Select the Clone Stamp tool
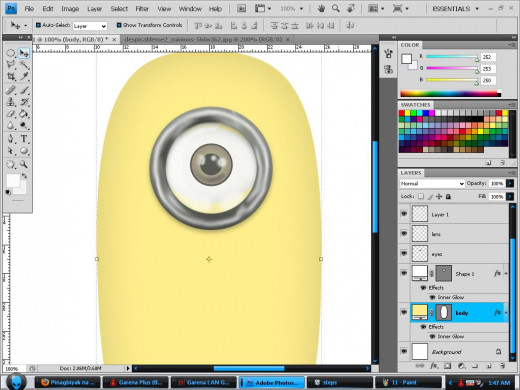 [11, 102]
